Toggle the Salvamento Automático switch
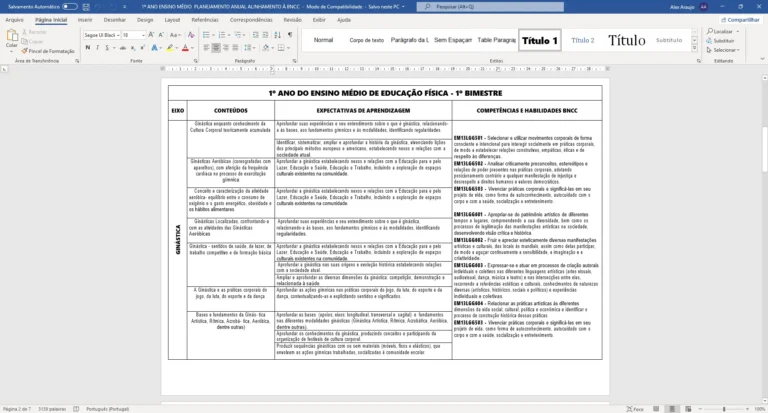The width and height of the screenshot is (768, 413). coord(70,7)
